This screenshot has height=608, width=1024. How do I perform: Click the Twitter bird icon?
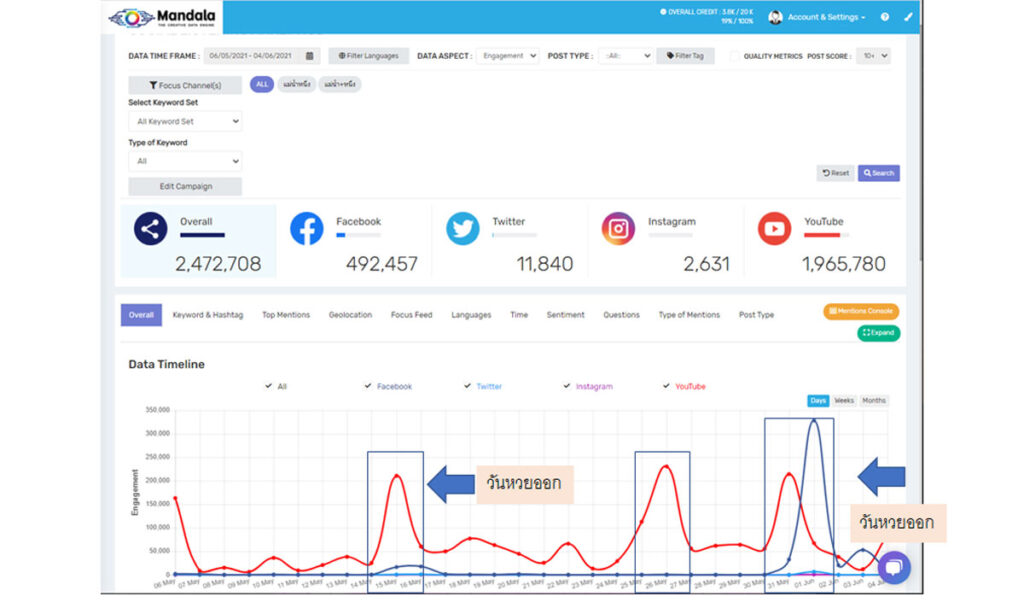(x=462, y=229)
